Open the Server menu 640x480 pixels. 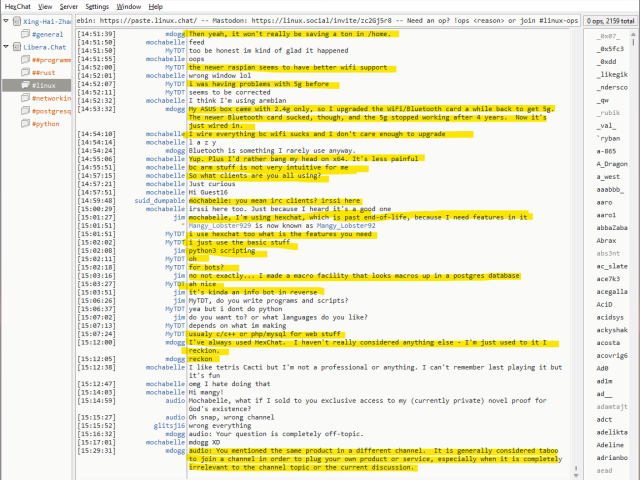68,6
